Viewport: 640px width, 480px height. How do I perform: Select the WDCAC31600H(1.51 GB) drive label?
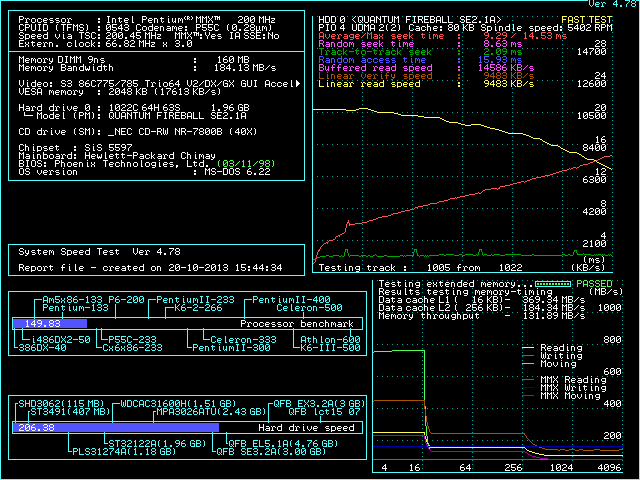click(x=178, y=404)
